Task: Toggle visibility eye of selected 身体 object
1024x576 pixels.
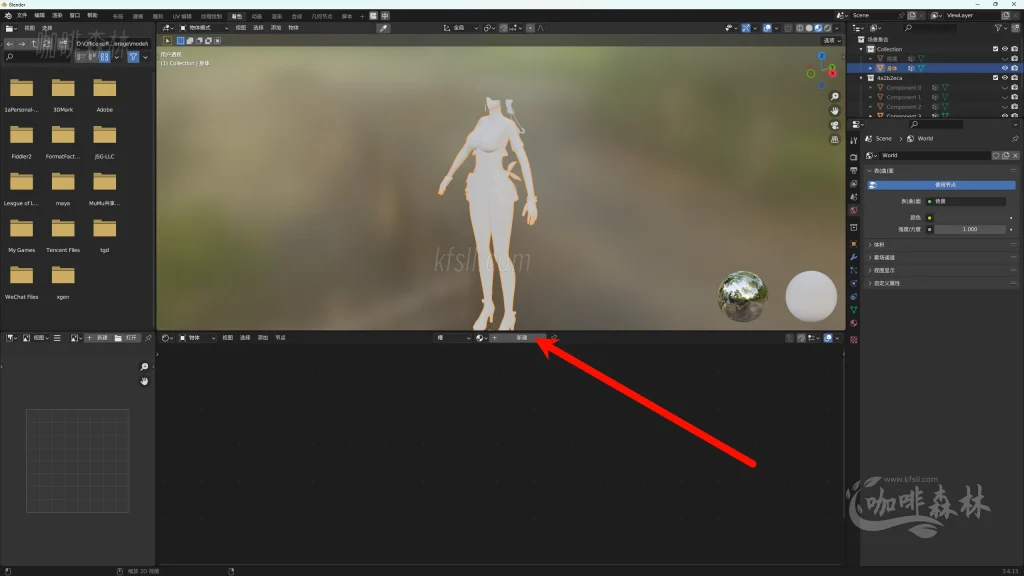Action: (1005, 68)
